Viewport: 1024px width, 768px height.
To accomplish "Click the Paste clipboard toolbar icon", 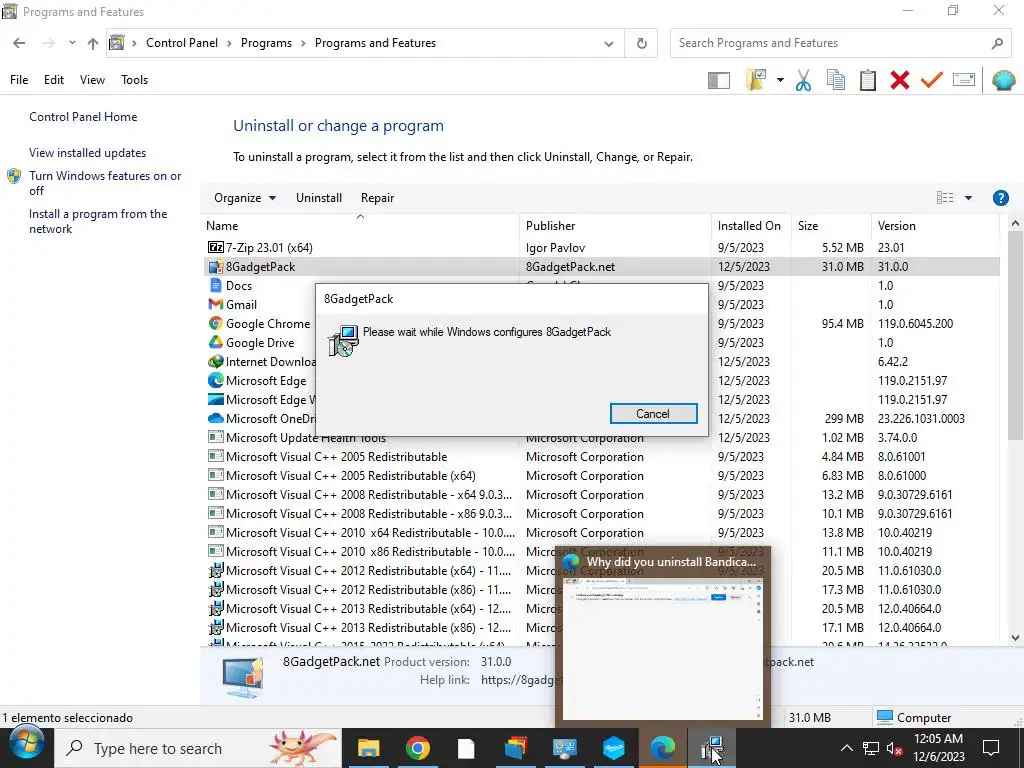I will click(x=867, y=80).
